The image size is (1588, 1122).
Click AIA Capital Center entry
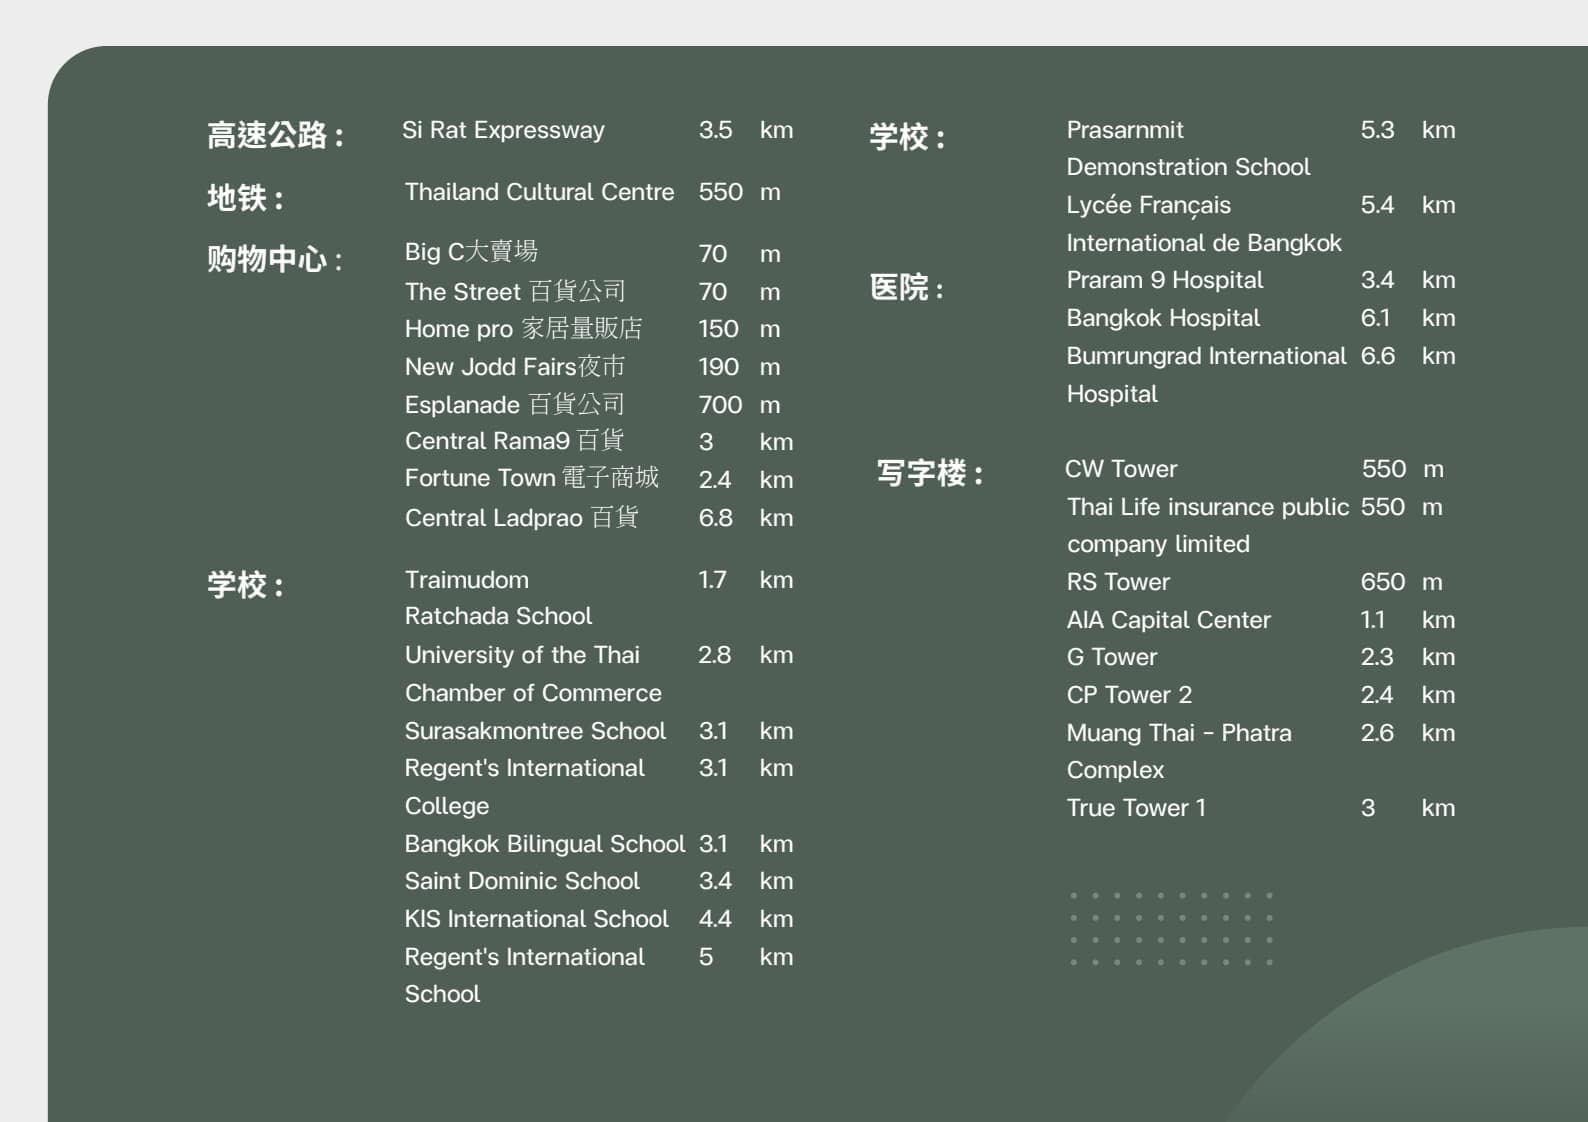click(1169, 620)
